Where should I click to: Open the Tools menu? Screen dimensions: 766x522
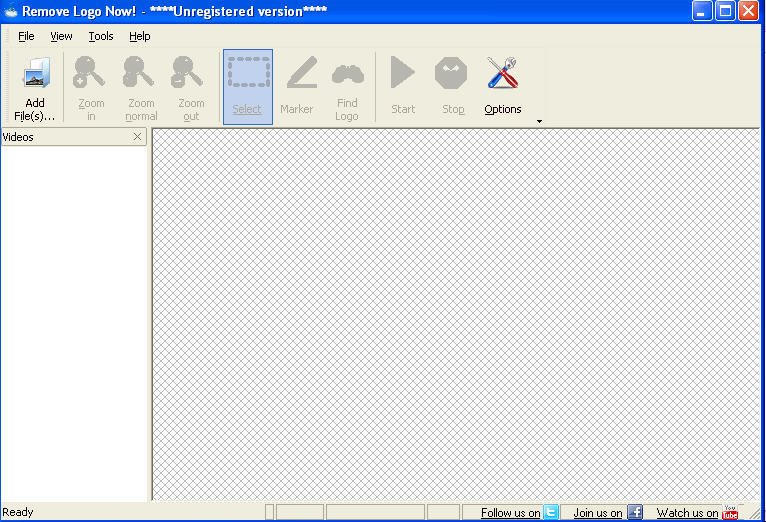(x=101, y=36)
